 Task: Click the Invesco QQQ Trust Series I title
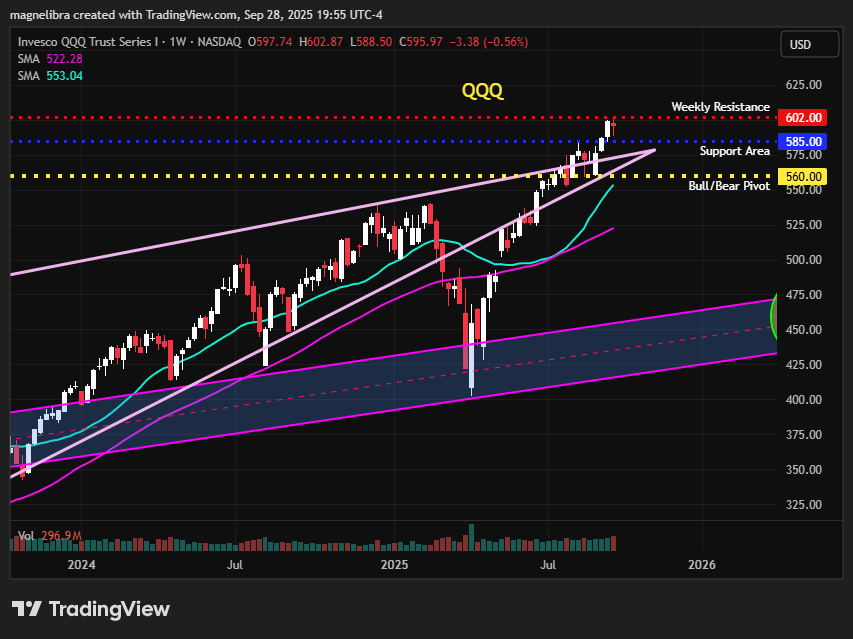[x=90, y=42]
